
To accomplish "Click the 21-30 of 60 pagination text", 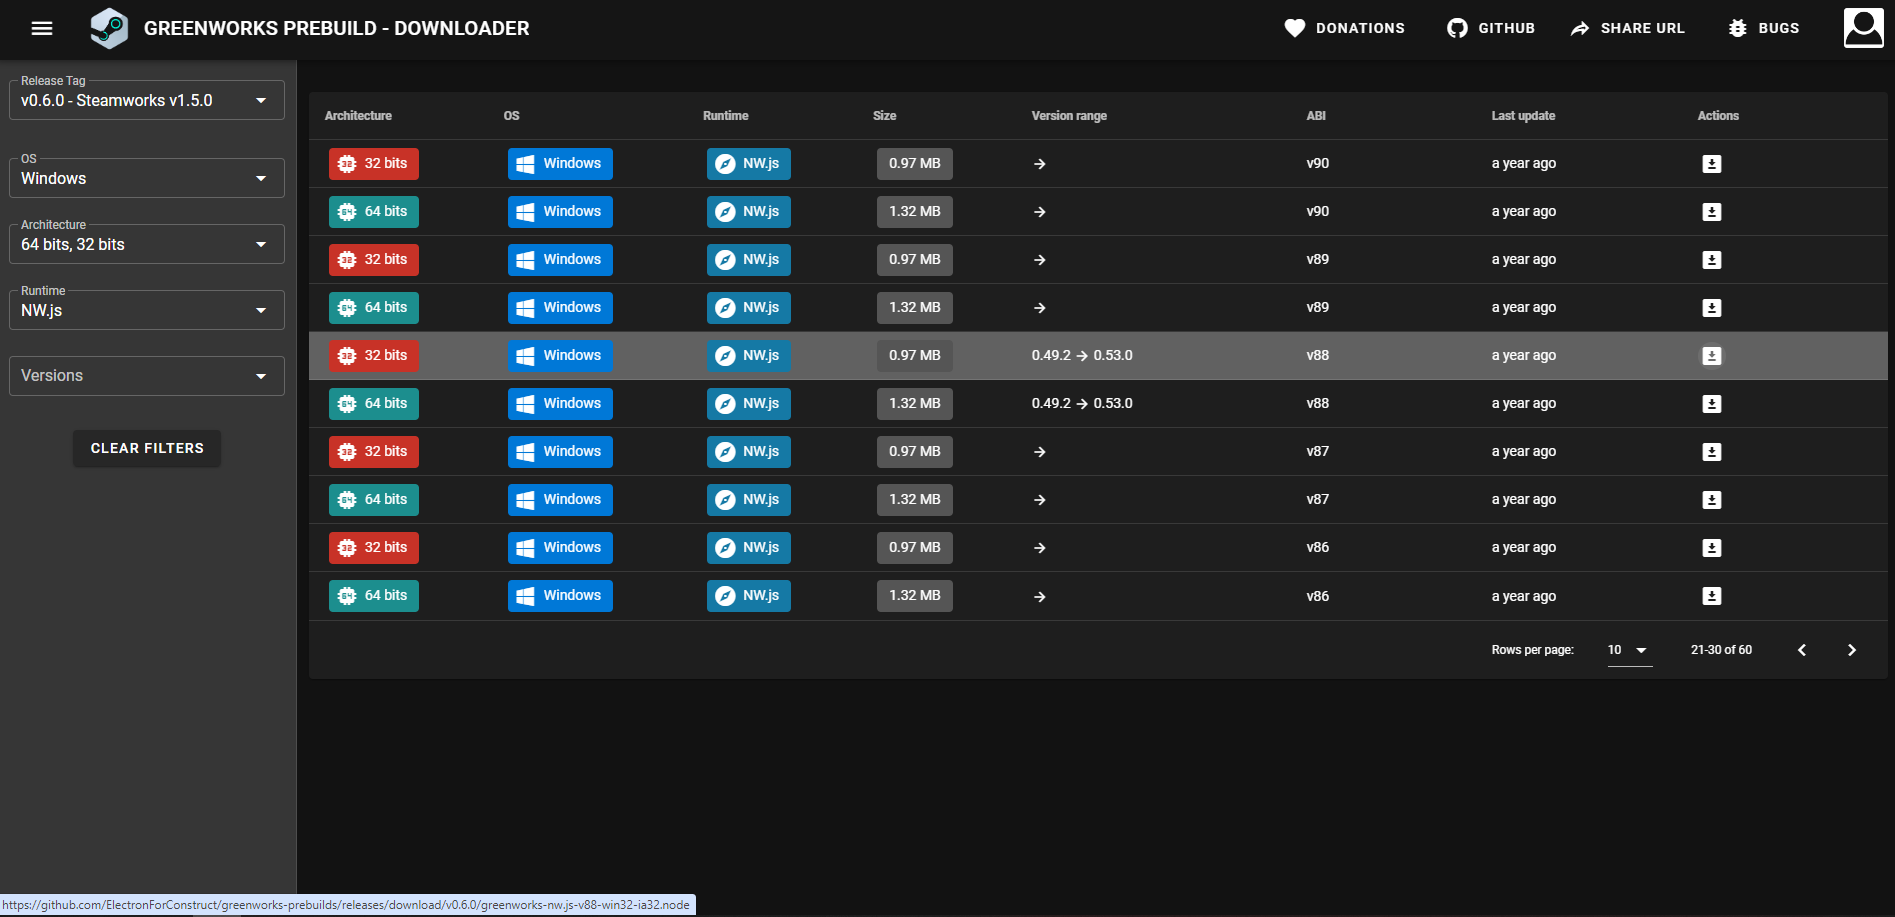I will pyautogui.click(x=1721, y=650).
